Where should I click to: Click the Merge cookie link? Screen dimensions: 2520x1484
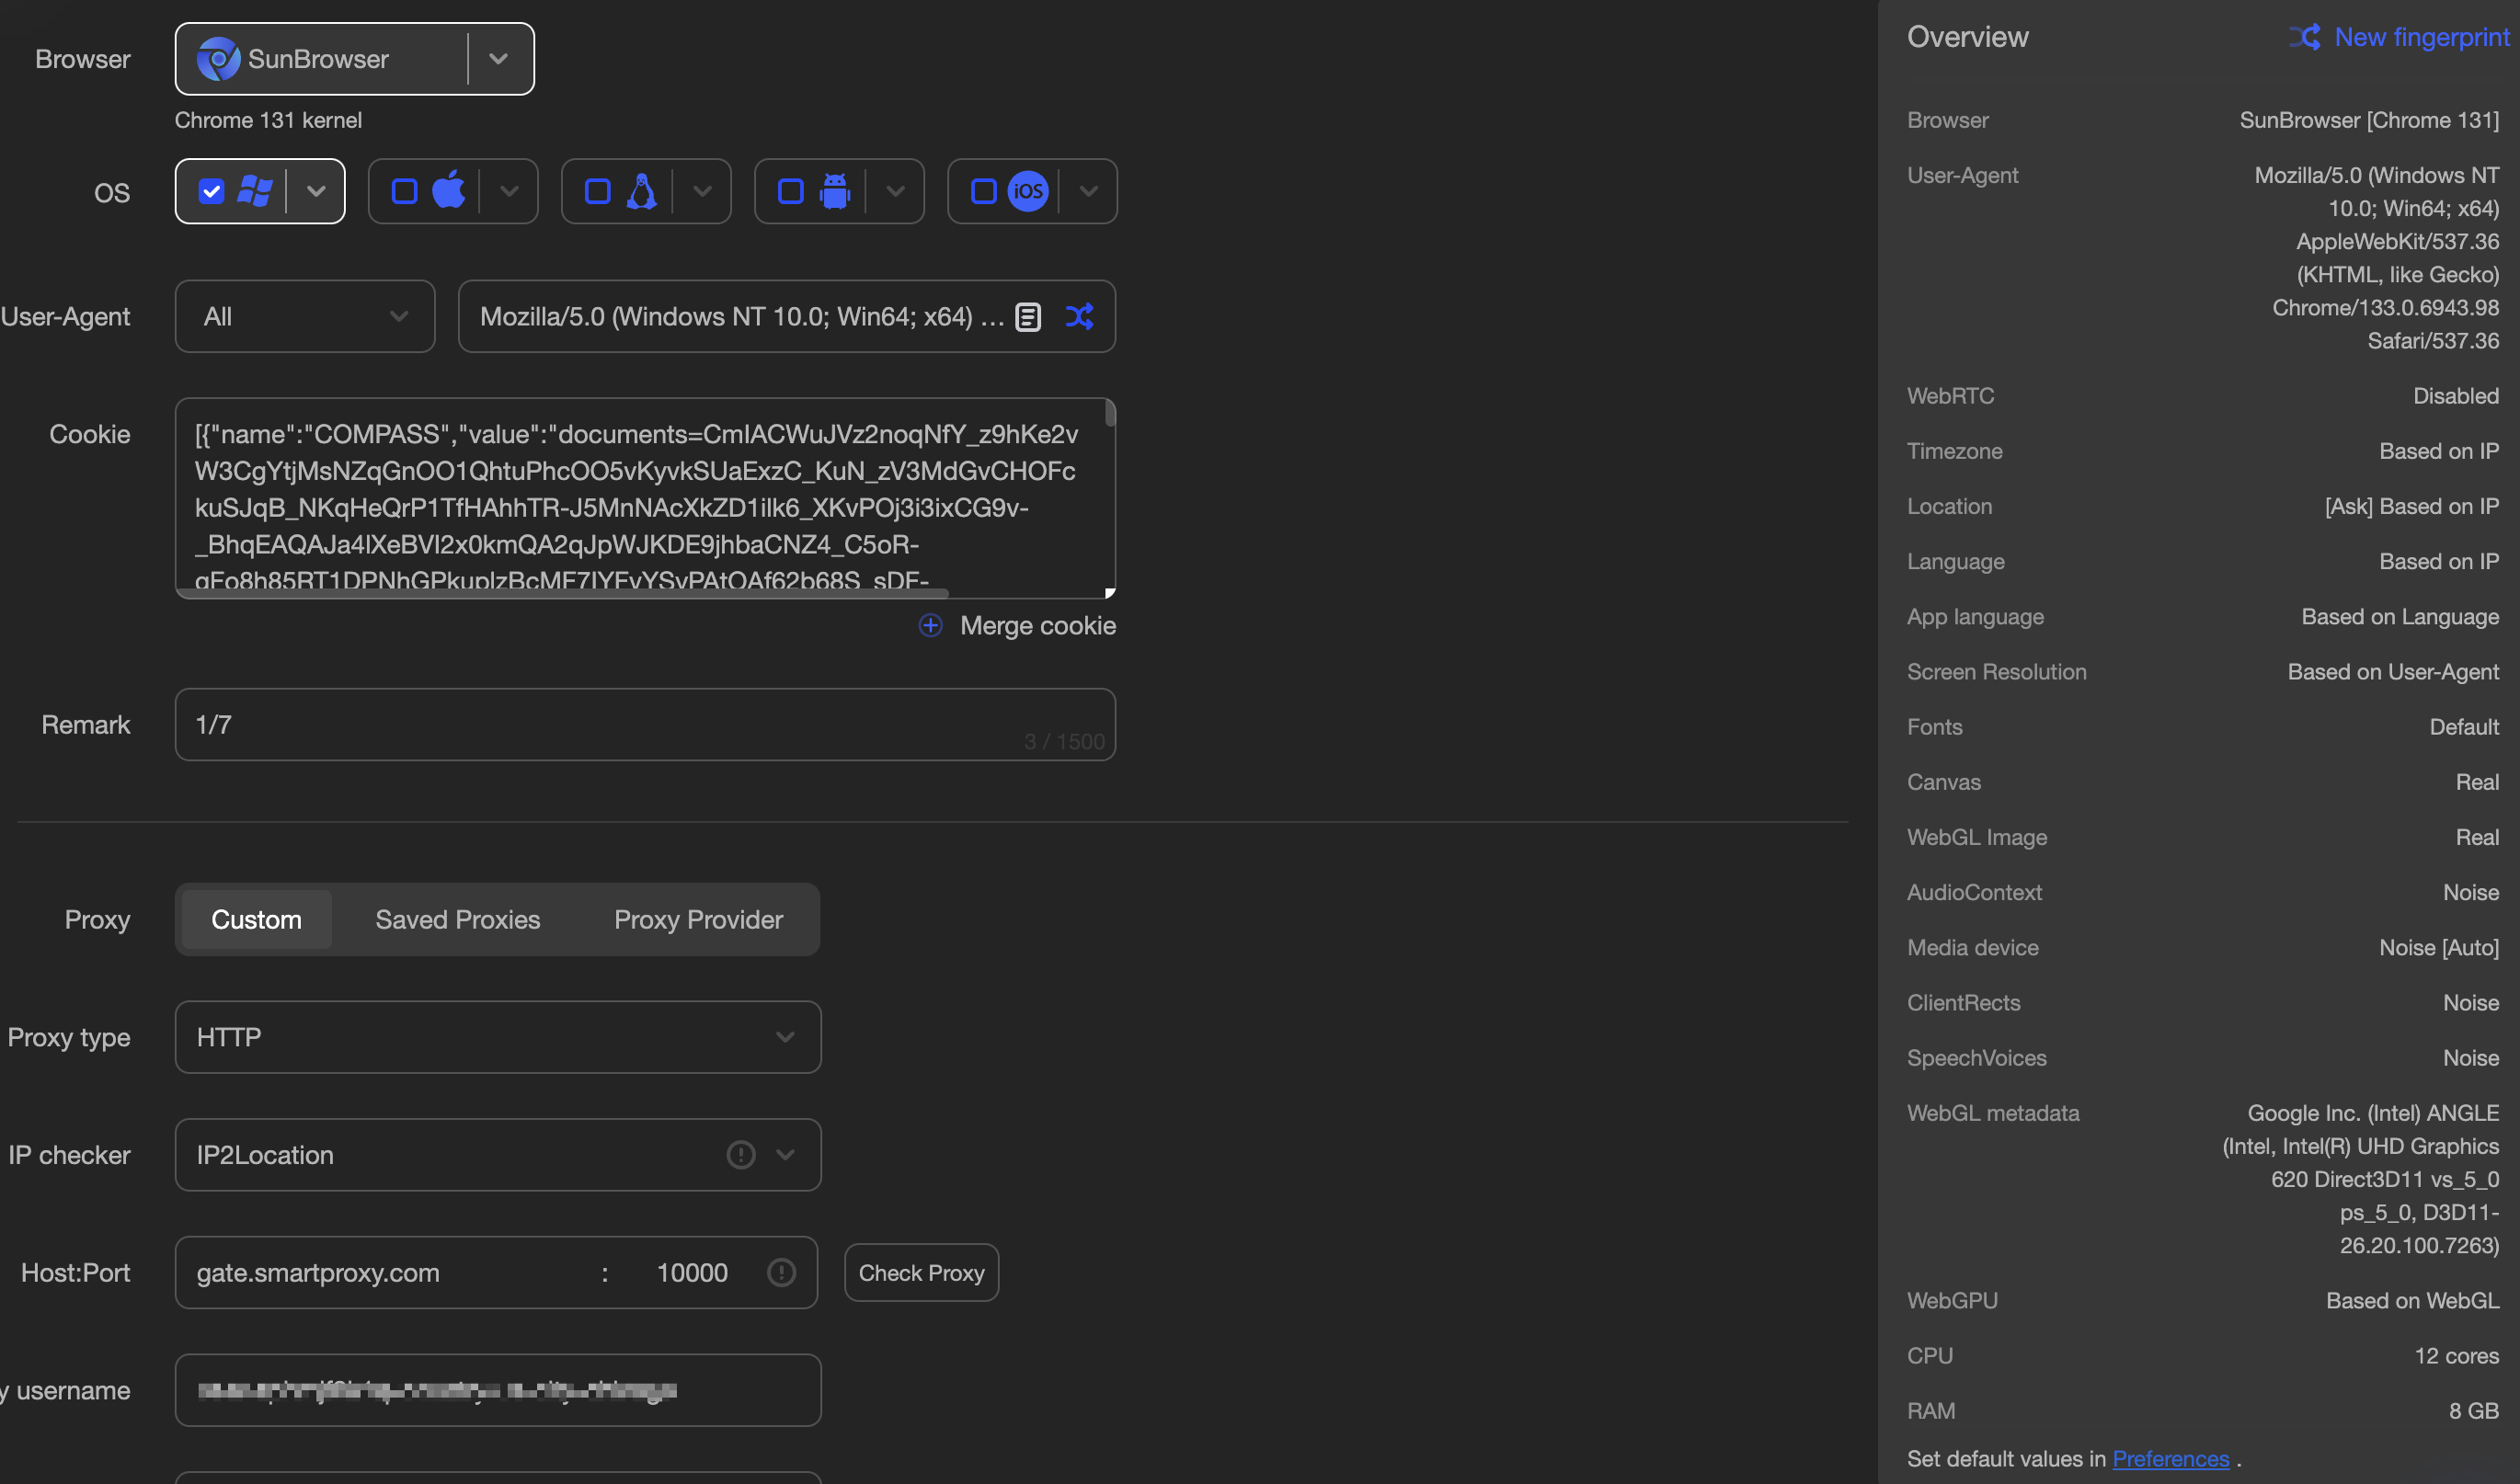1038,625
